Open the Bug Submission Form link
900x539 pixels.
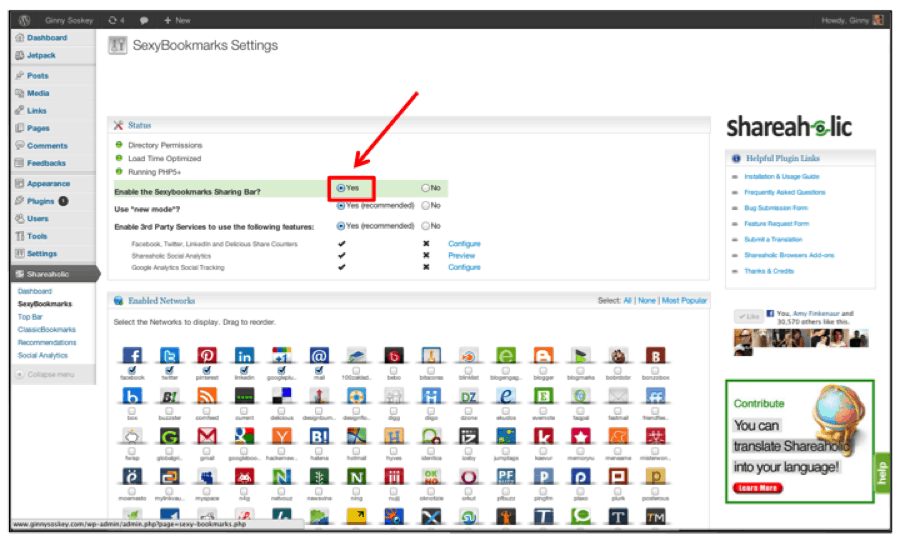(776, 208)
